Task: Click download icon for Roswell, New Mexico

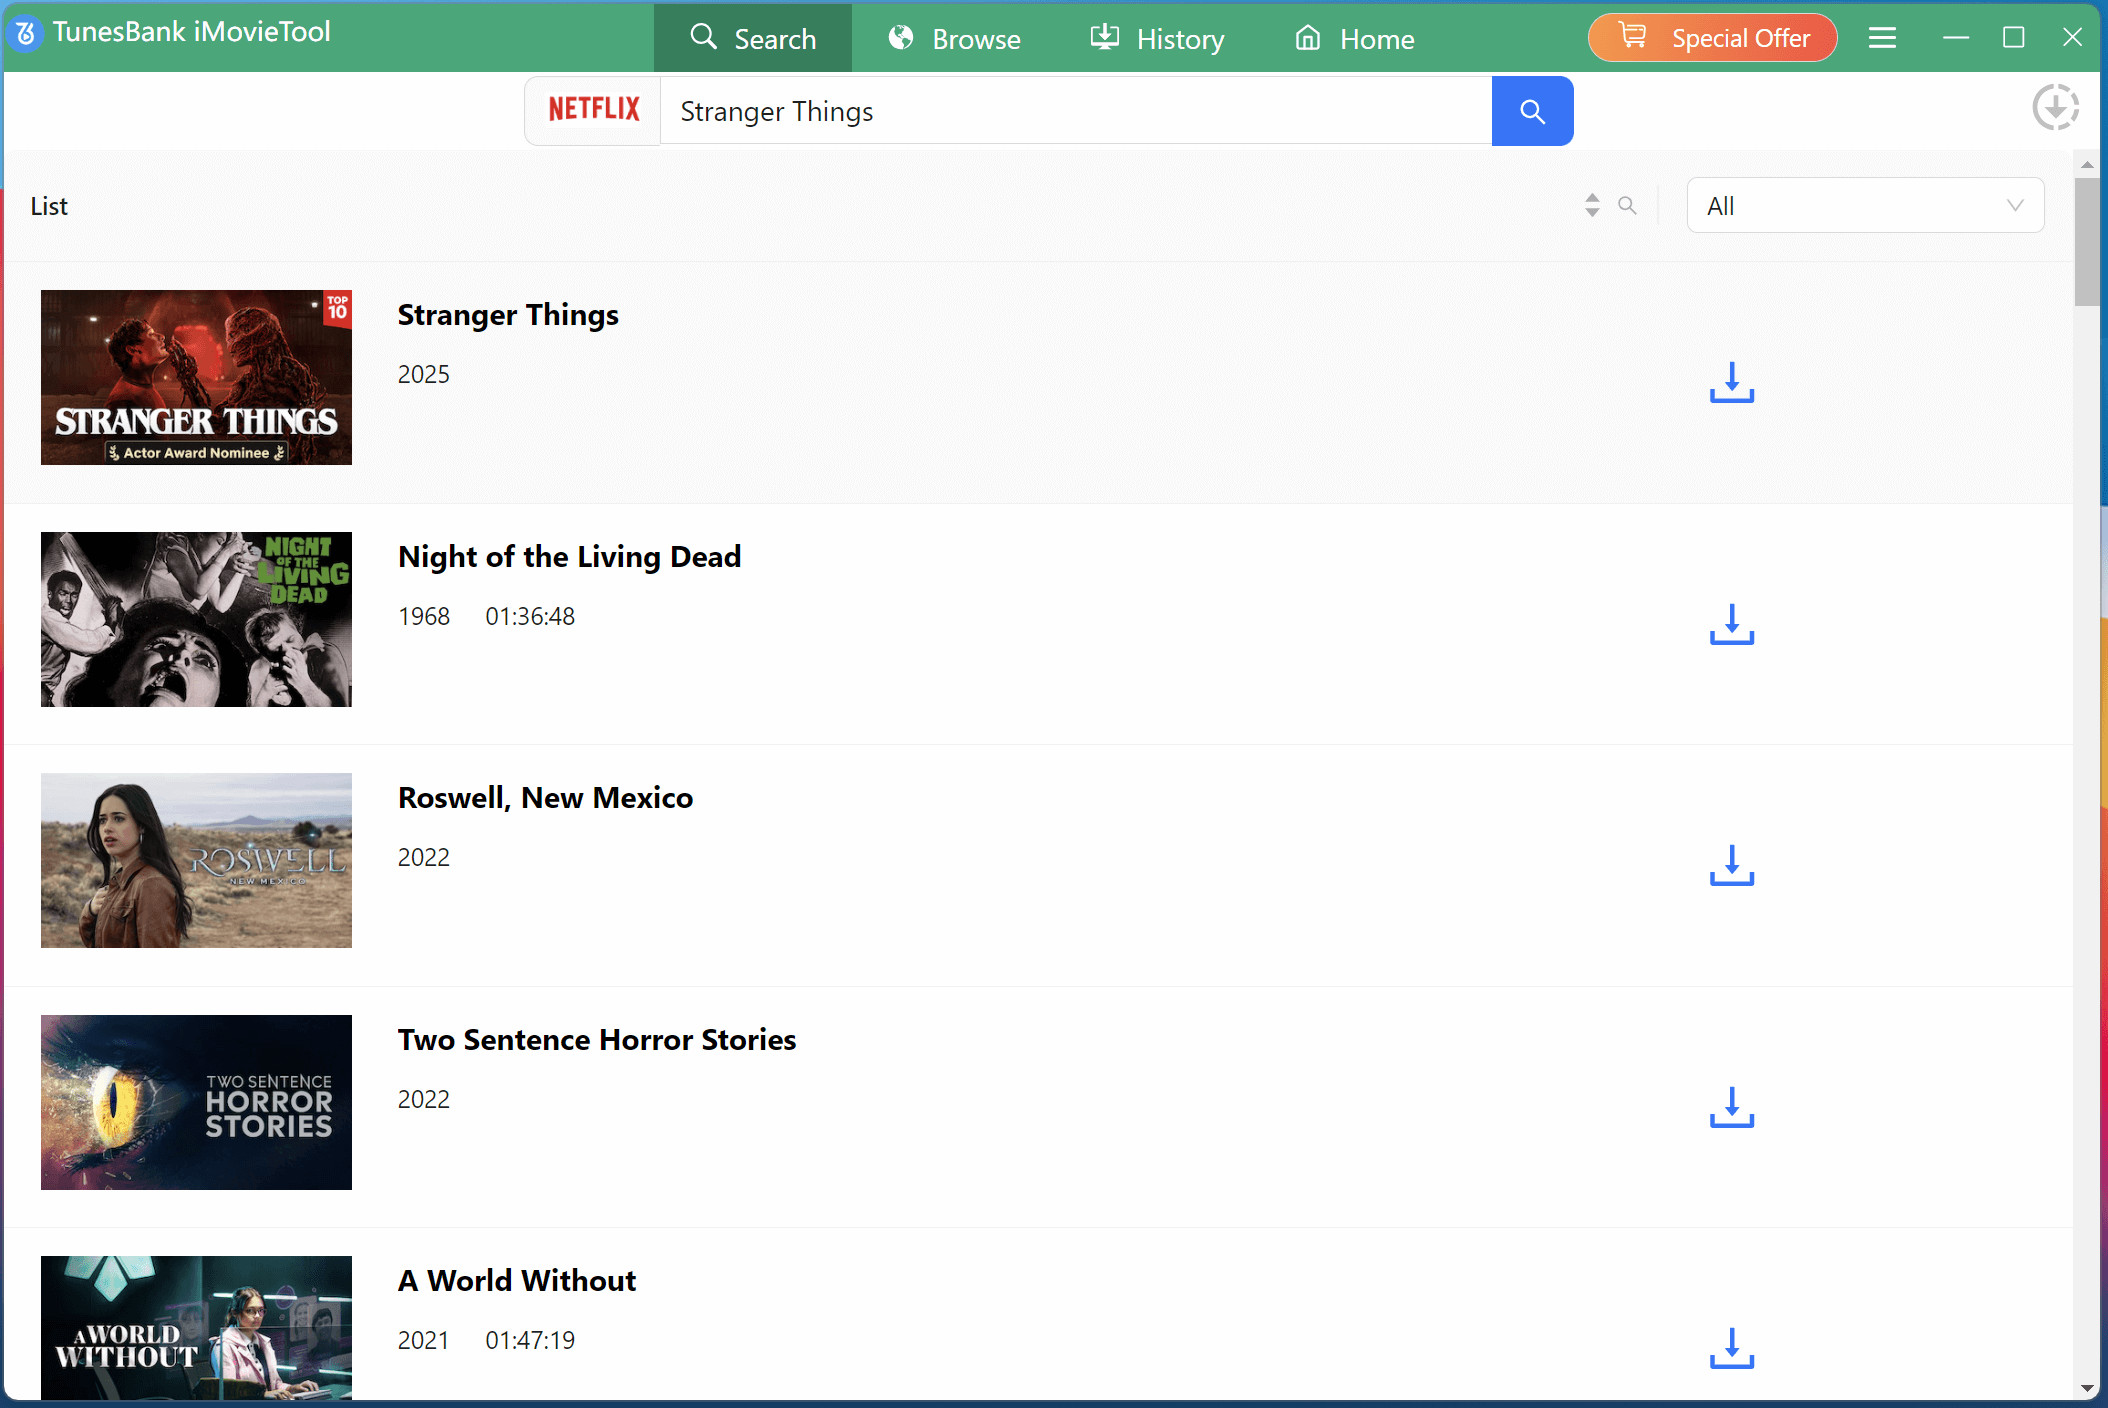Action: tap(1731, 866)
